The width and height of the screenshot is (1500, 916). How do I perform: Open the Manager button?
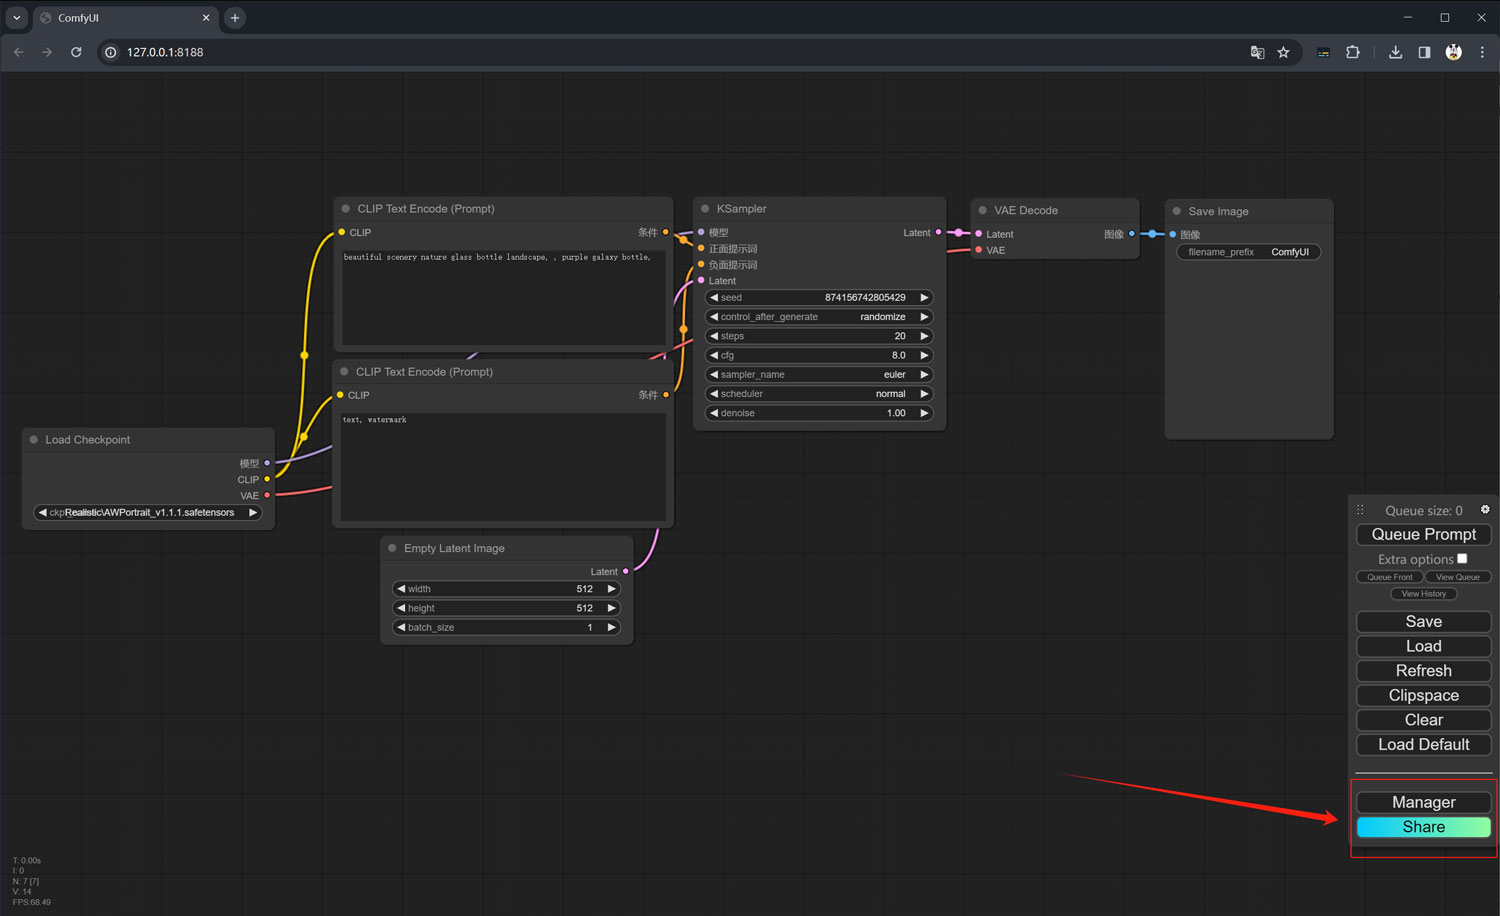pyautogui.click(x=1423, y=802)
